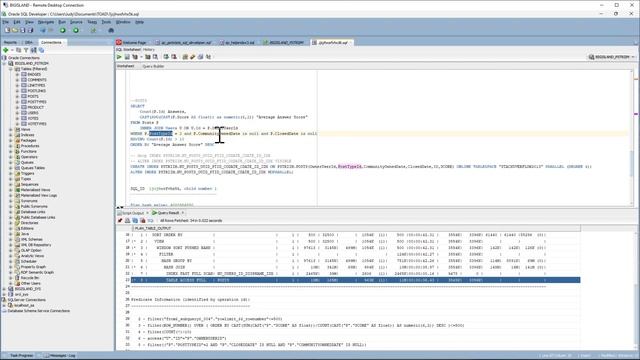Open the Window menu
The height and width of the screenshot is (360, 640).
[123, 22]
